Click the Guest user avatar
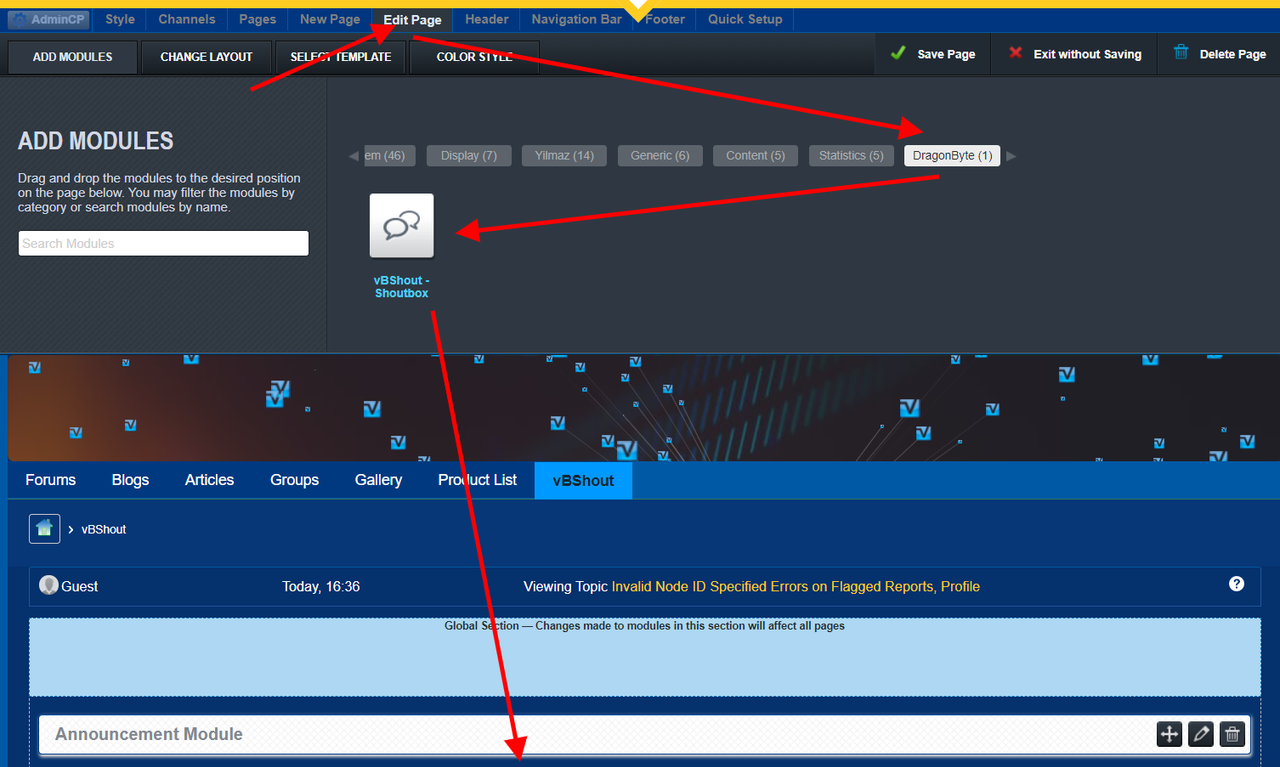Image resolution: width=1280 pixels, height=767 pixels. tap(49, 585)
